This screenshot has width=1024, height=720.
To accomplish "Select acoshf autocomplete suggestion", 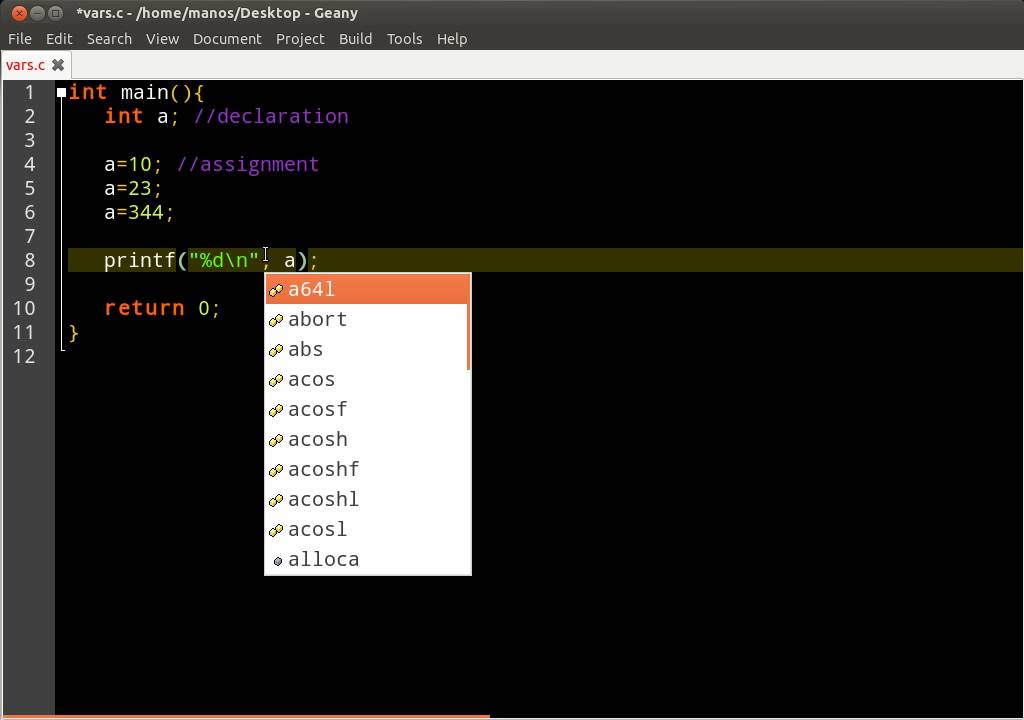I will coord(368,470).
